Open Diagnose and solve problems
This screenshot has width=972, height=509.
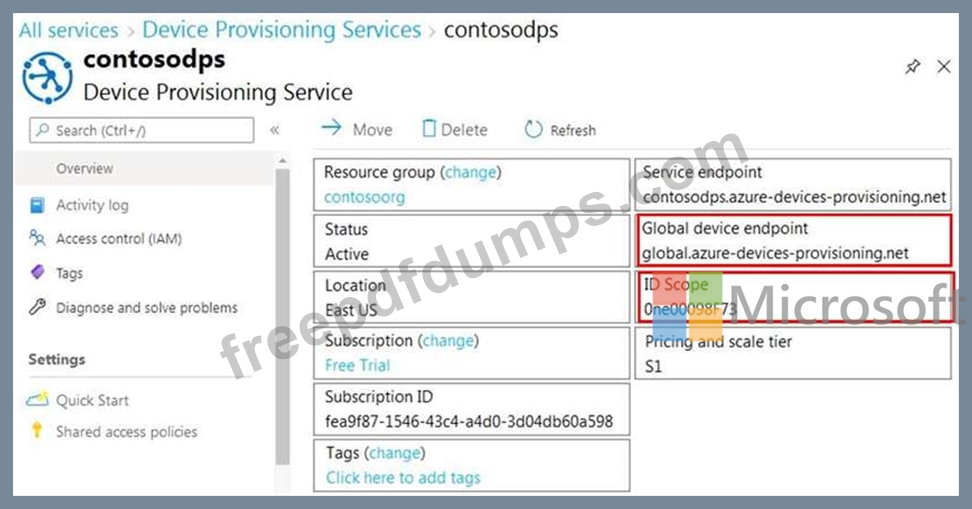pos(147,308)
